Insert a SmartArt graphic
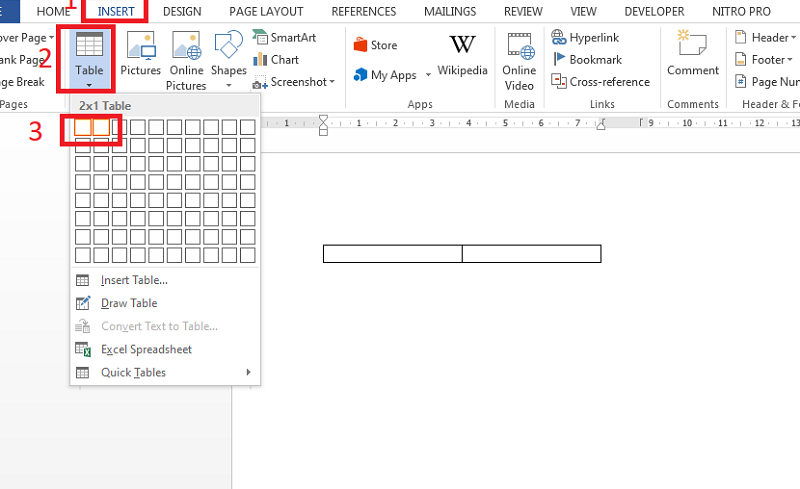800x489 pixels. point(284,37)
